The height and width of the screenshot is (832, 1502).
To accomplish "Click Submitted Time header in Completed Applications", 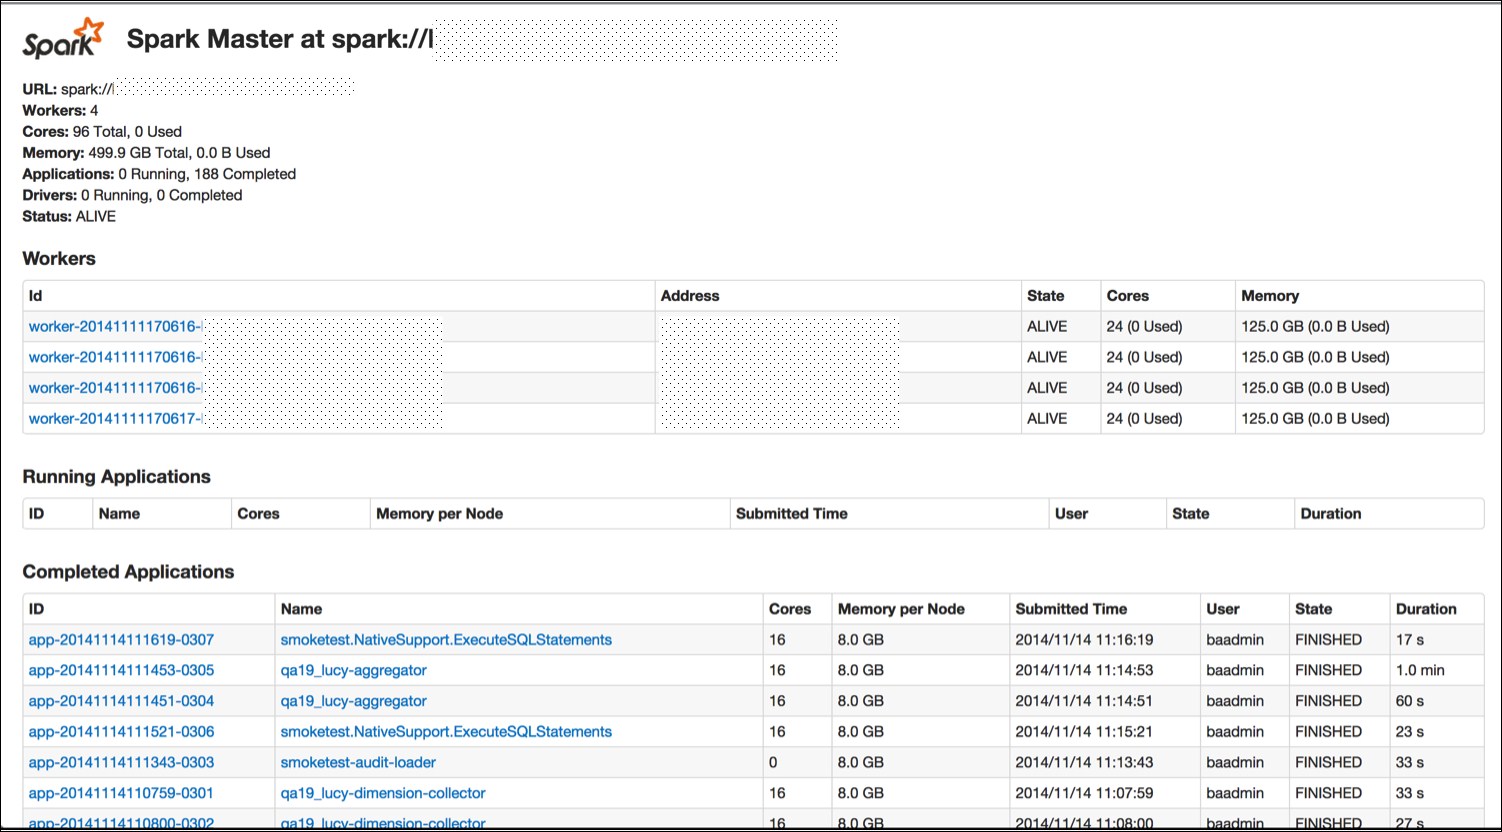I will [1071, 609].
